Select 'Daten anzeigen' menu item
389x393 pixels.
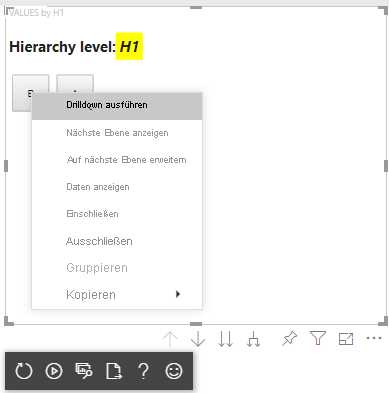[x=117, y=187]
